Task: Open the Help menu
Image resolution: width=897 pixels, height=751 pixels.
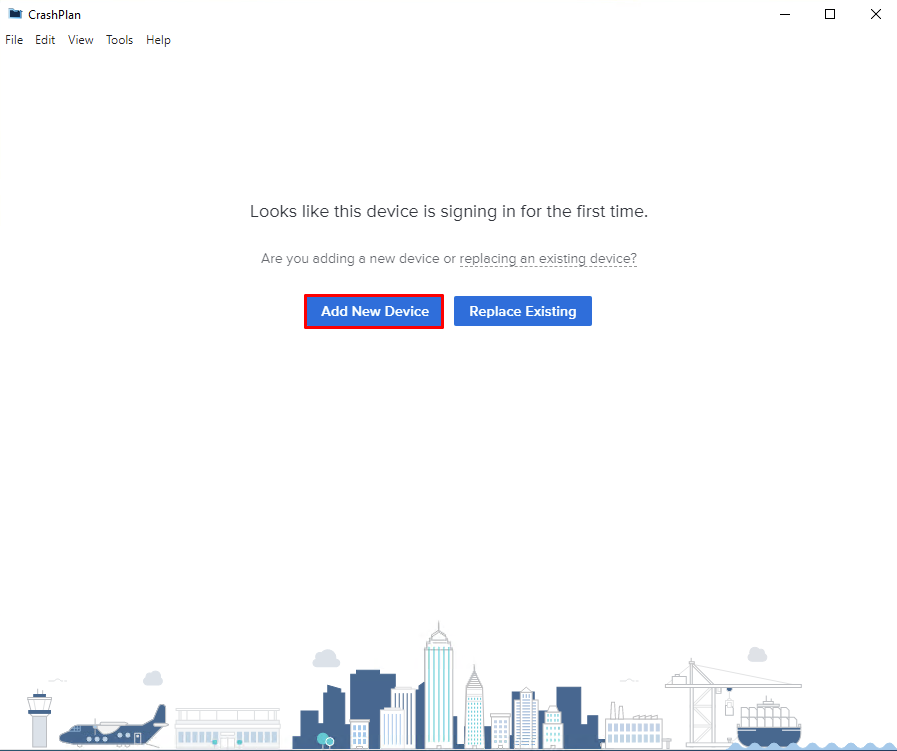Action: click(x=158, y=40)
